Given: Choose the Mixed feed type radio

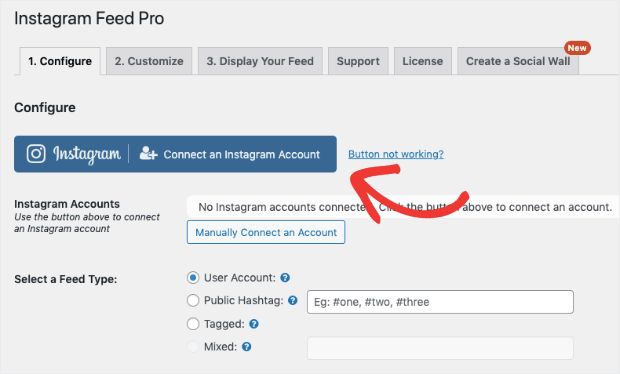Looking at the screenshot, I should pos(193,347).
